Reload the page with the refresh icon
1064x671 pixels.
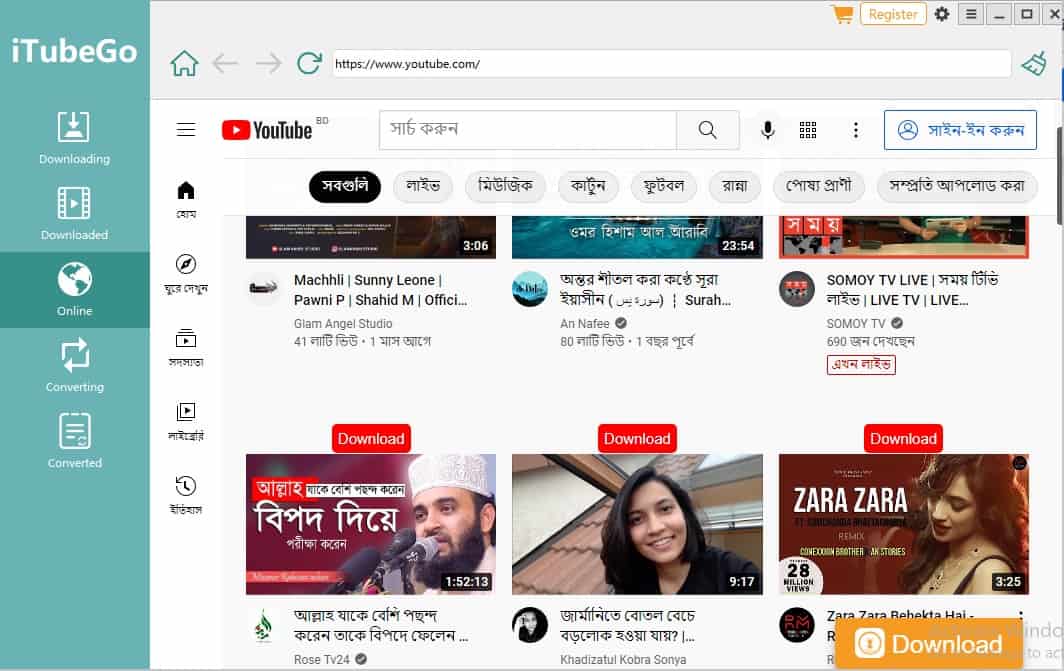coord(309,64)
